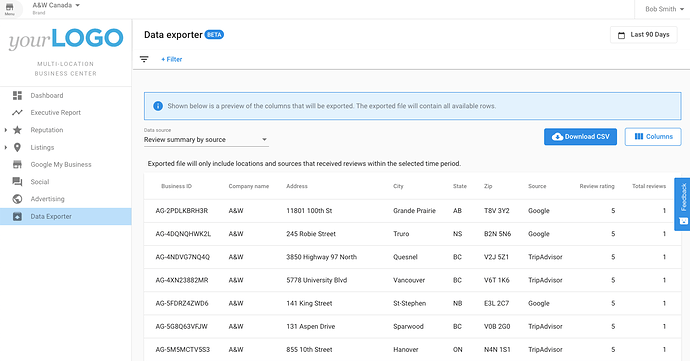The height and width of the screenshot is (361, 690).
Task: Open the Advertising page
Action: (47, 199)
